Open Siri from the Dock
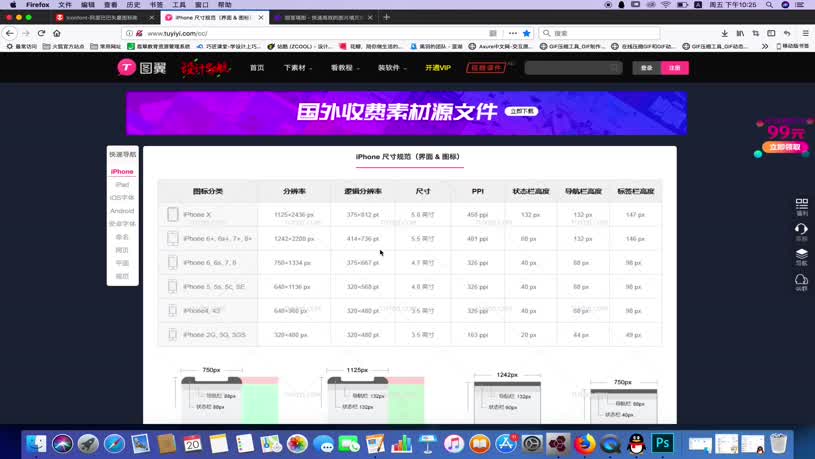The height and width of the screenshot is (459, 815). pos(62,443)
